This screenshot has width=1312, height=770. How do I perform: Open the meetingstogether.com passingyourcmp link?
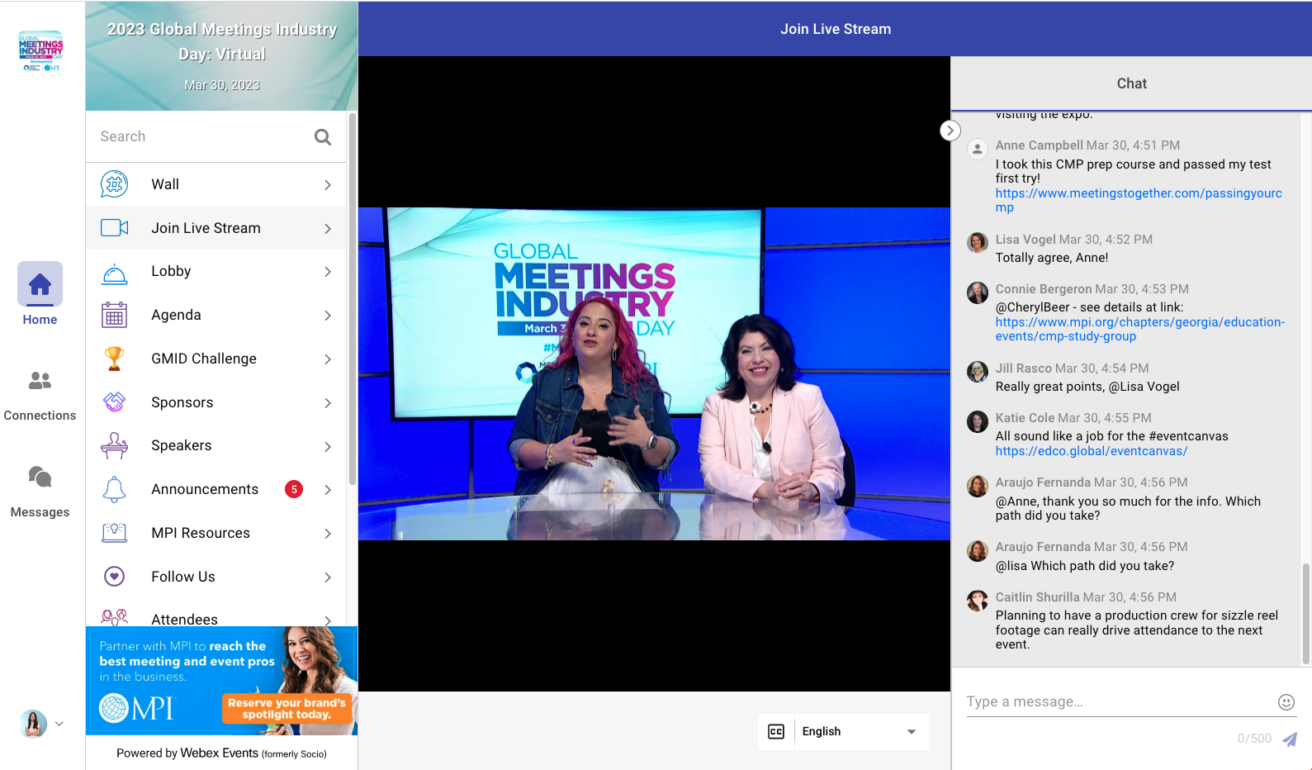coord(1138,200)
